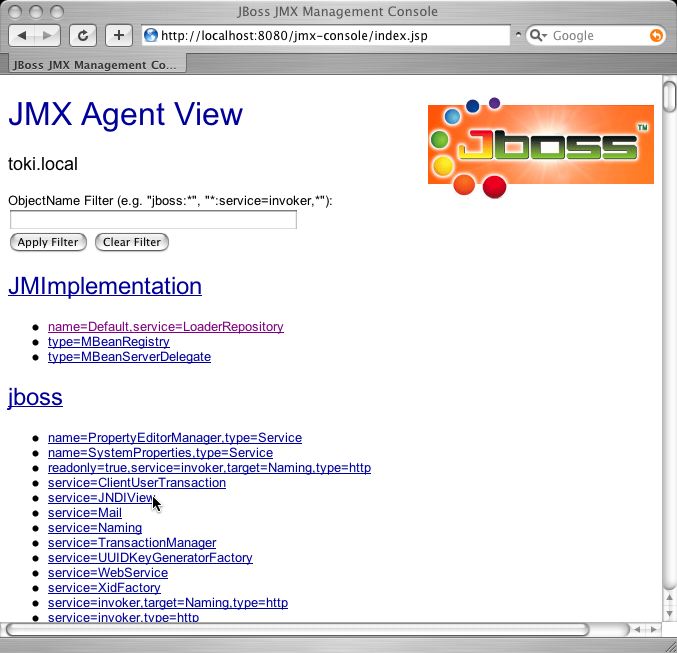The image size is (677, 653).
Task: Click the Clear Filter button
Action: click(132, 242)
